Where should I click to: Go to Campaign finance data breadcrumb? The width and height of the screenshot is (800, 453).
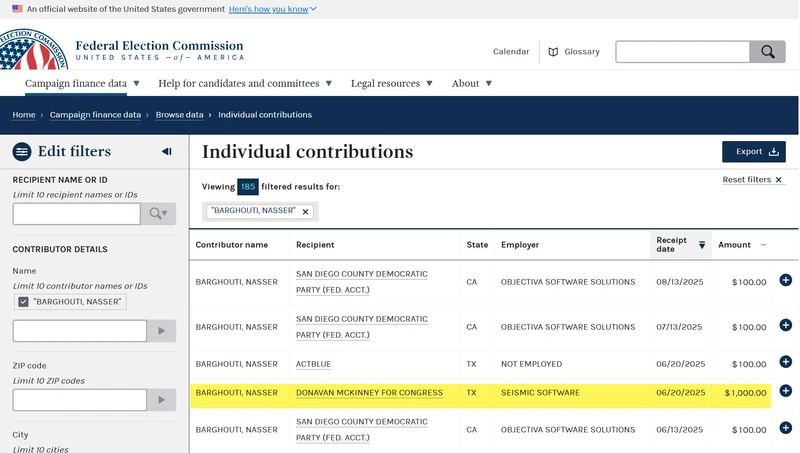(95, 115)
